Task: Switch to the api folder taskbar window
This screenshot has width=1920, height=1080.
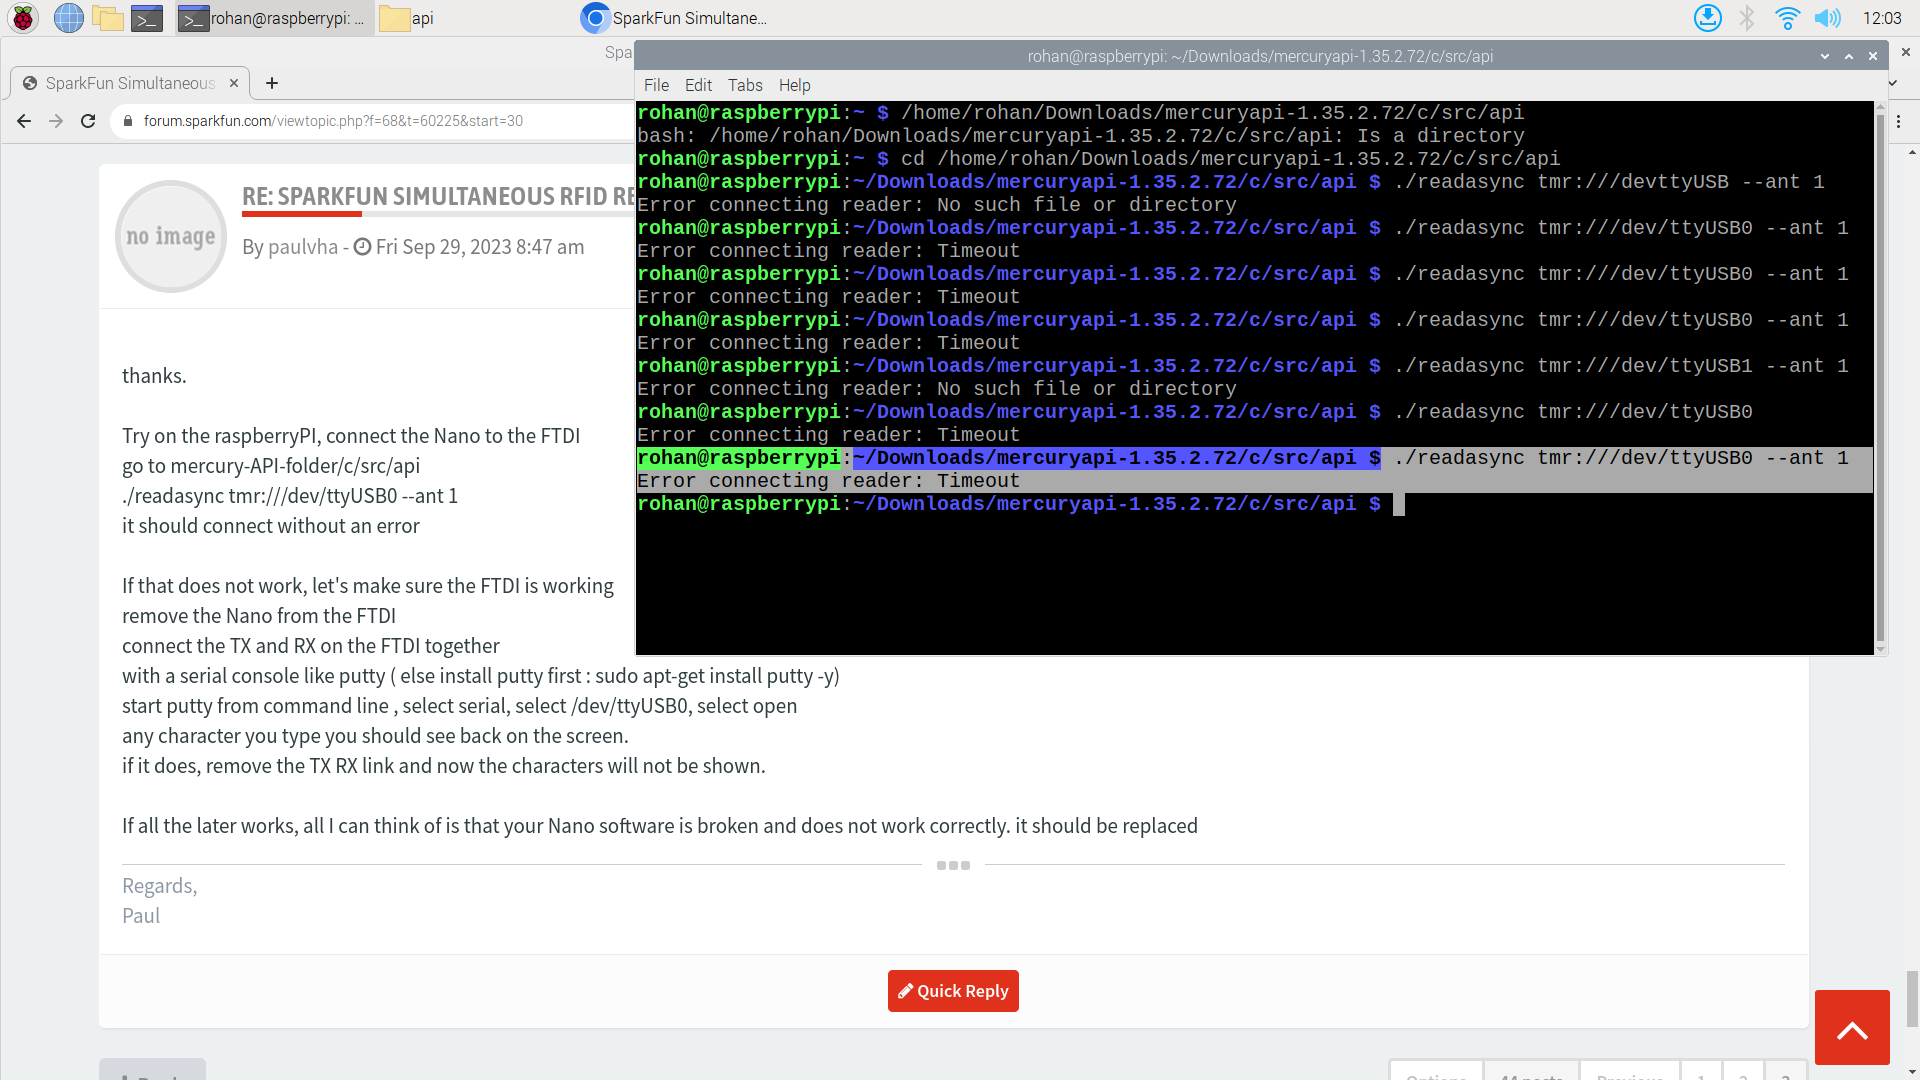Action: (x=408, y=18)
